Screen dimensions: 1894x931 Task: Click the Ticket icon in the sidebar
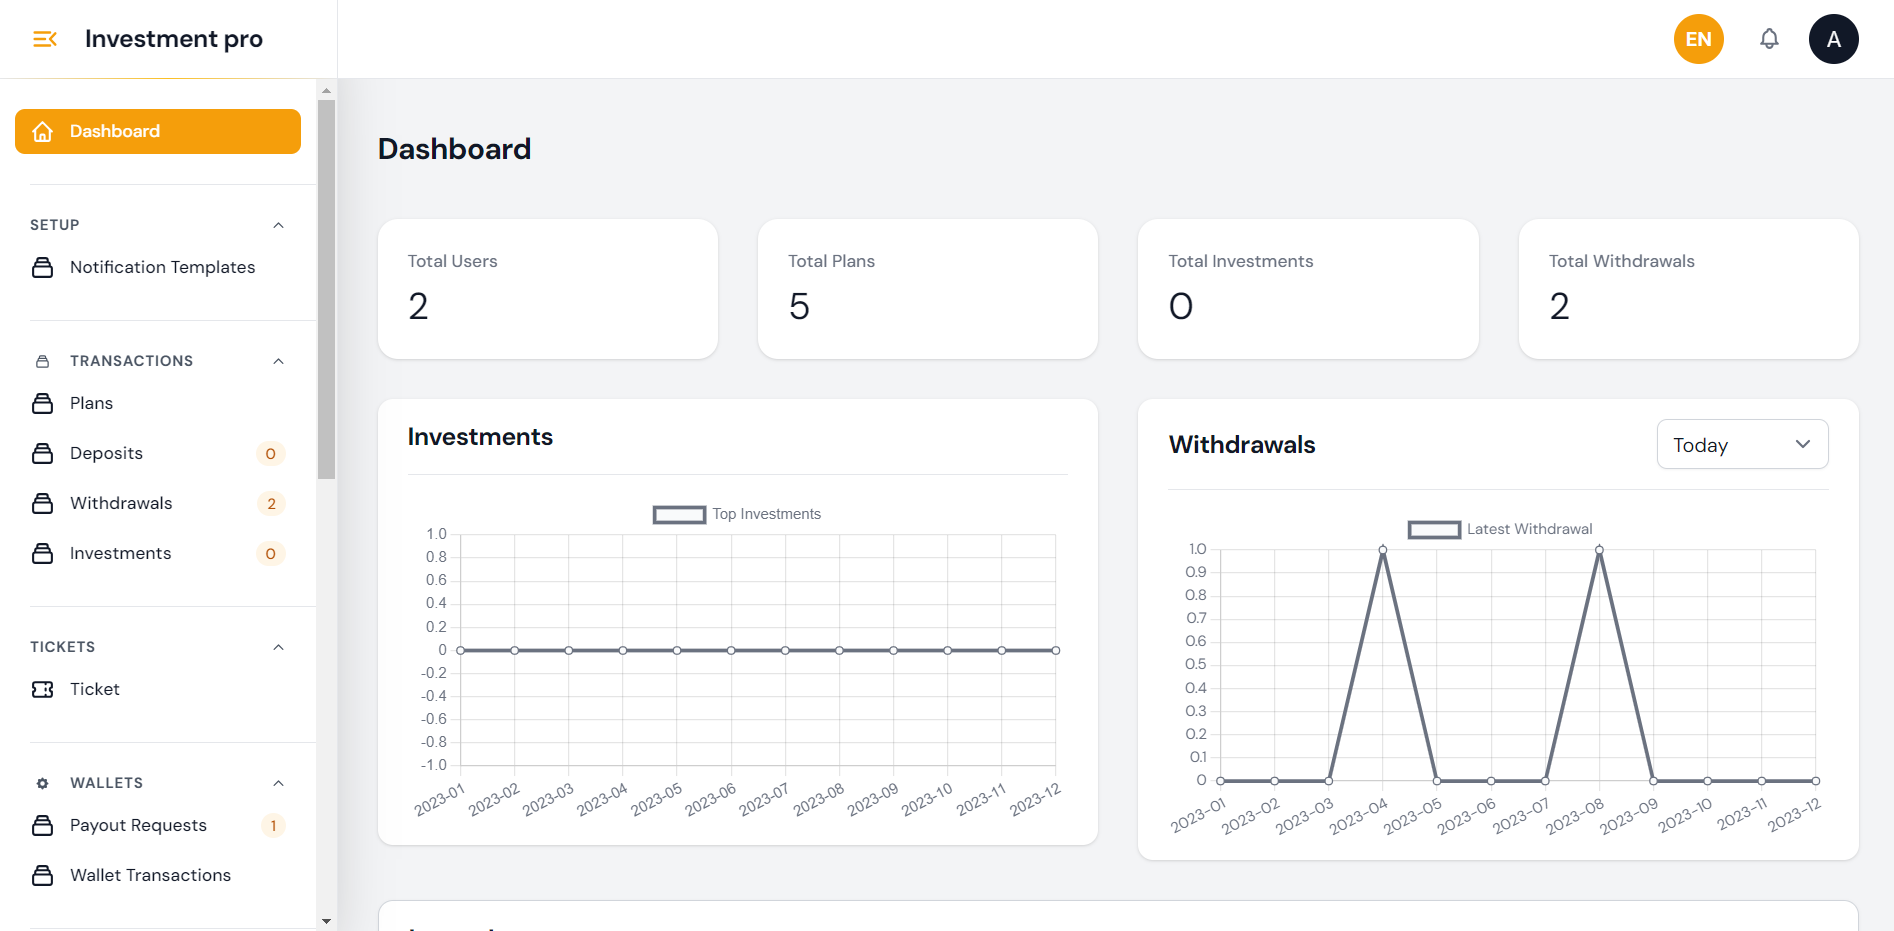[x=42, y=689]
